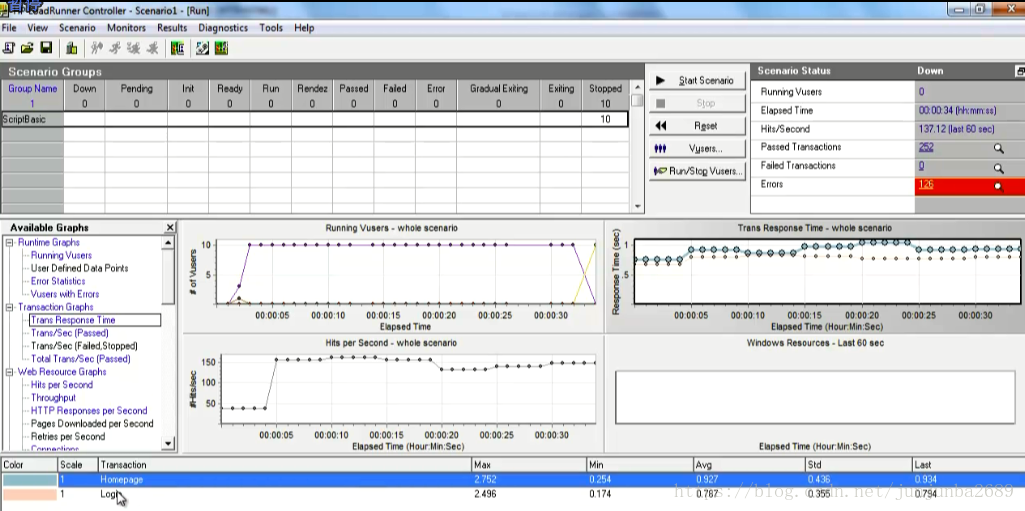The image size is (1025, 511).
Task: Click the Max column header in legend
Action: 529,465
